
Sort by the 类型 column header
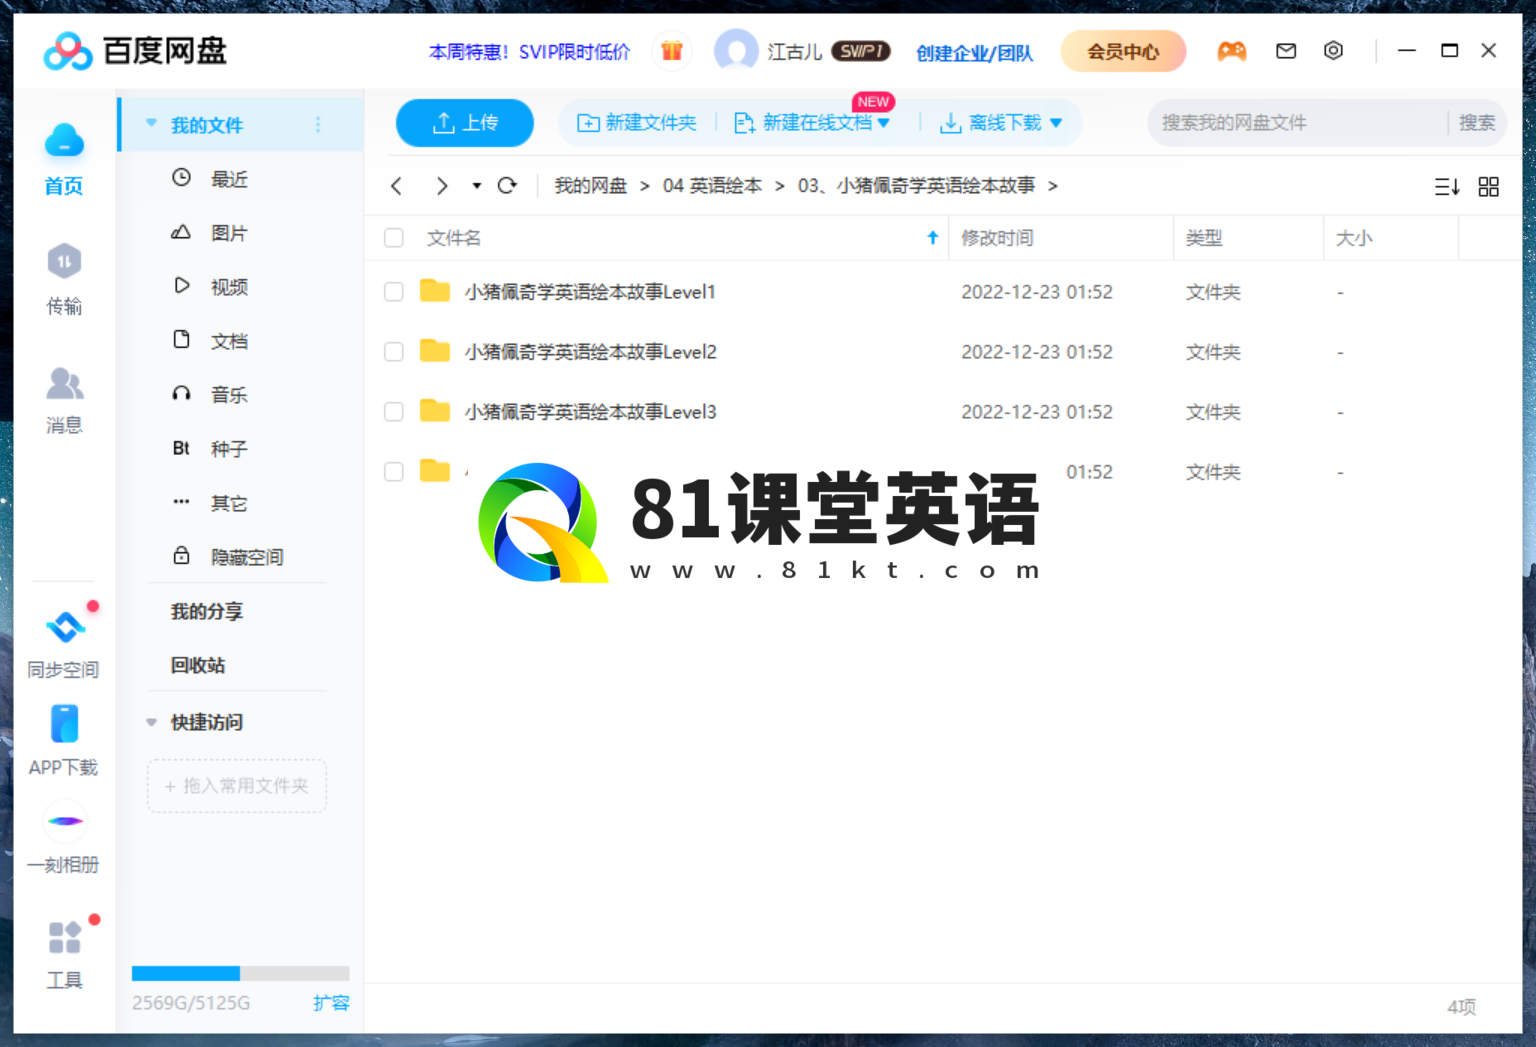pyautogui.click(x=1204, y=238)
